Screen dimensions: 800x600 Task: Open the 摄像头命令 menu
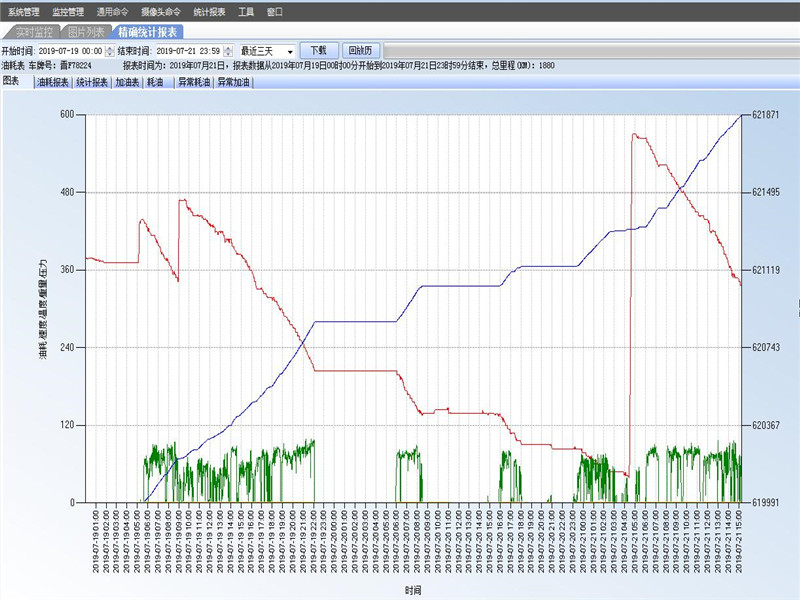(x=161, y=12)
